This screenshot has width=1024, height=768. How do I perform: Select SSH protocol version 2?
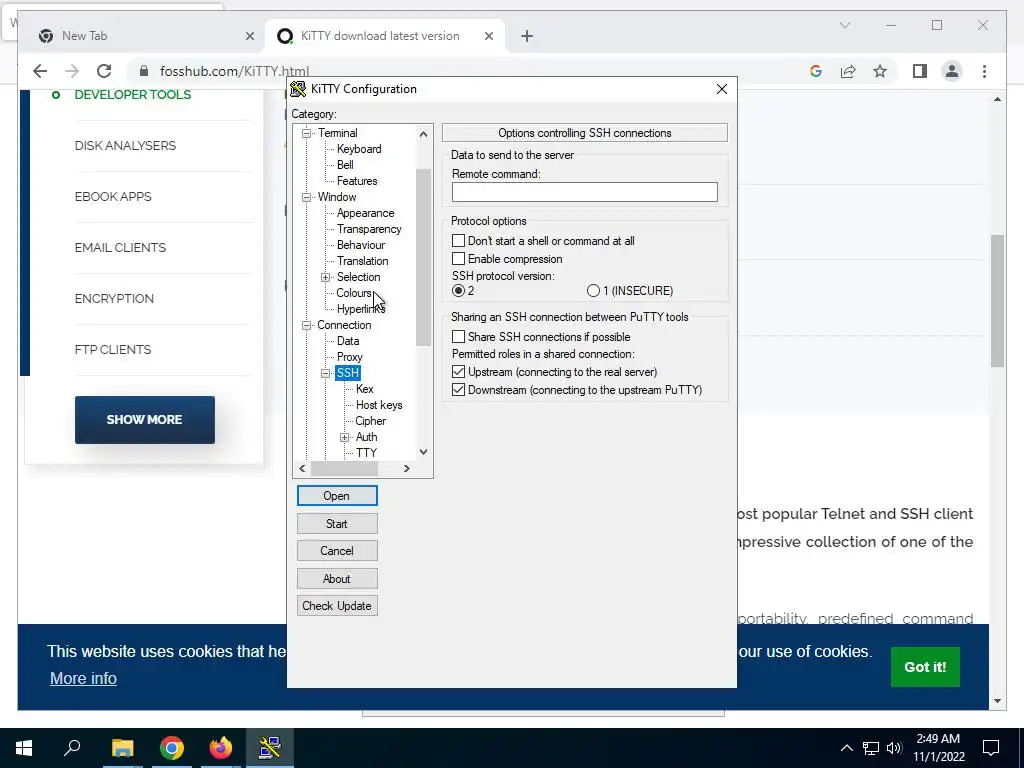[458, 291]
